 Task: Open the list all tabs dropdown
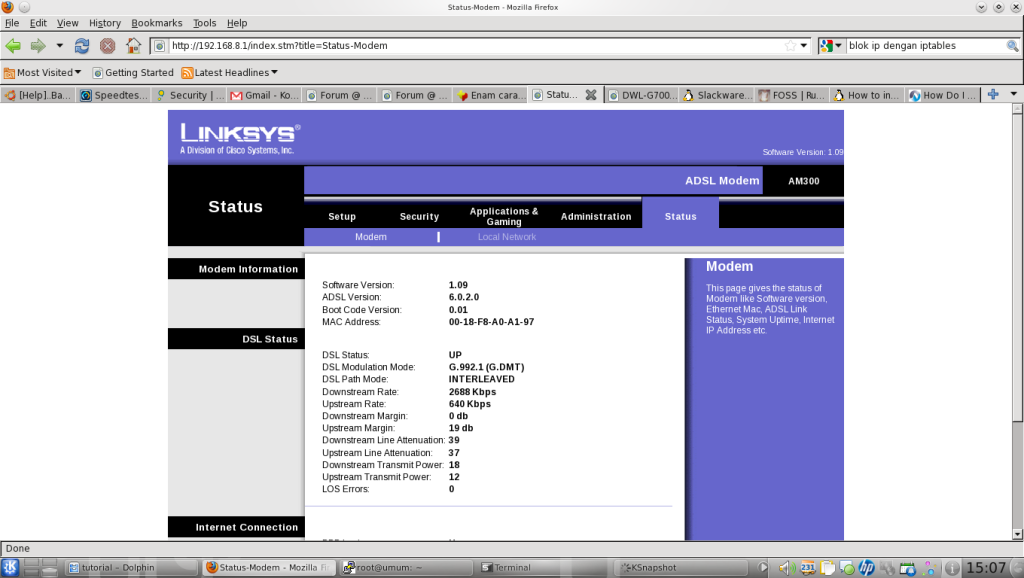click(x=1014, y=95)
